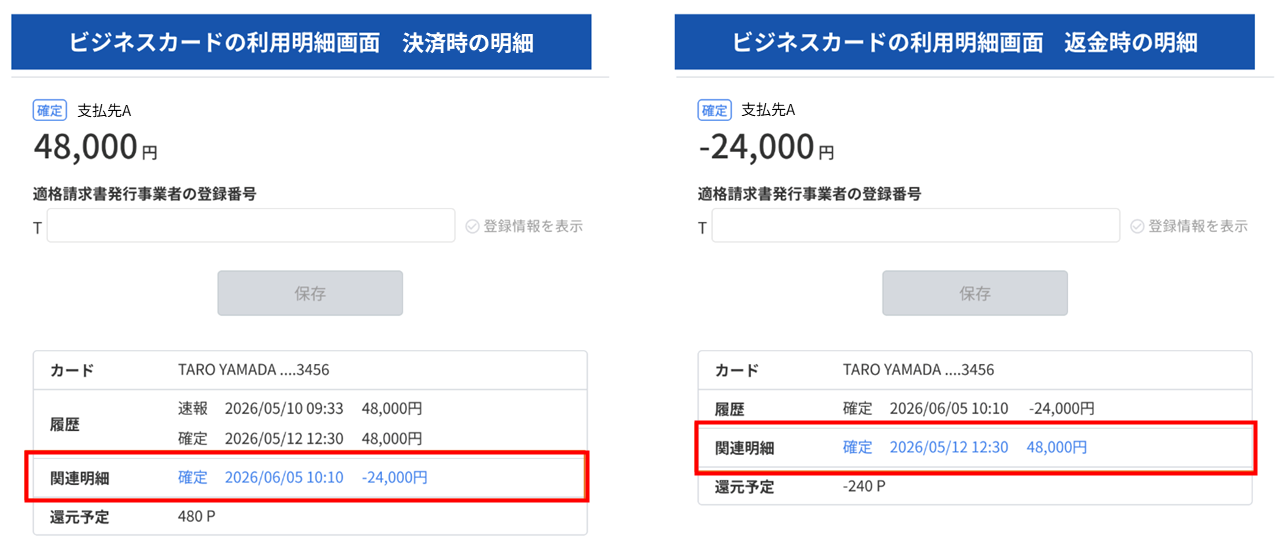Click the 保存 button in payment detail
1280x547 pixels.
pyautogui.click(x=310, y=293)
